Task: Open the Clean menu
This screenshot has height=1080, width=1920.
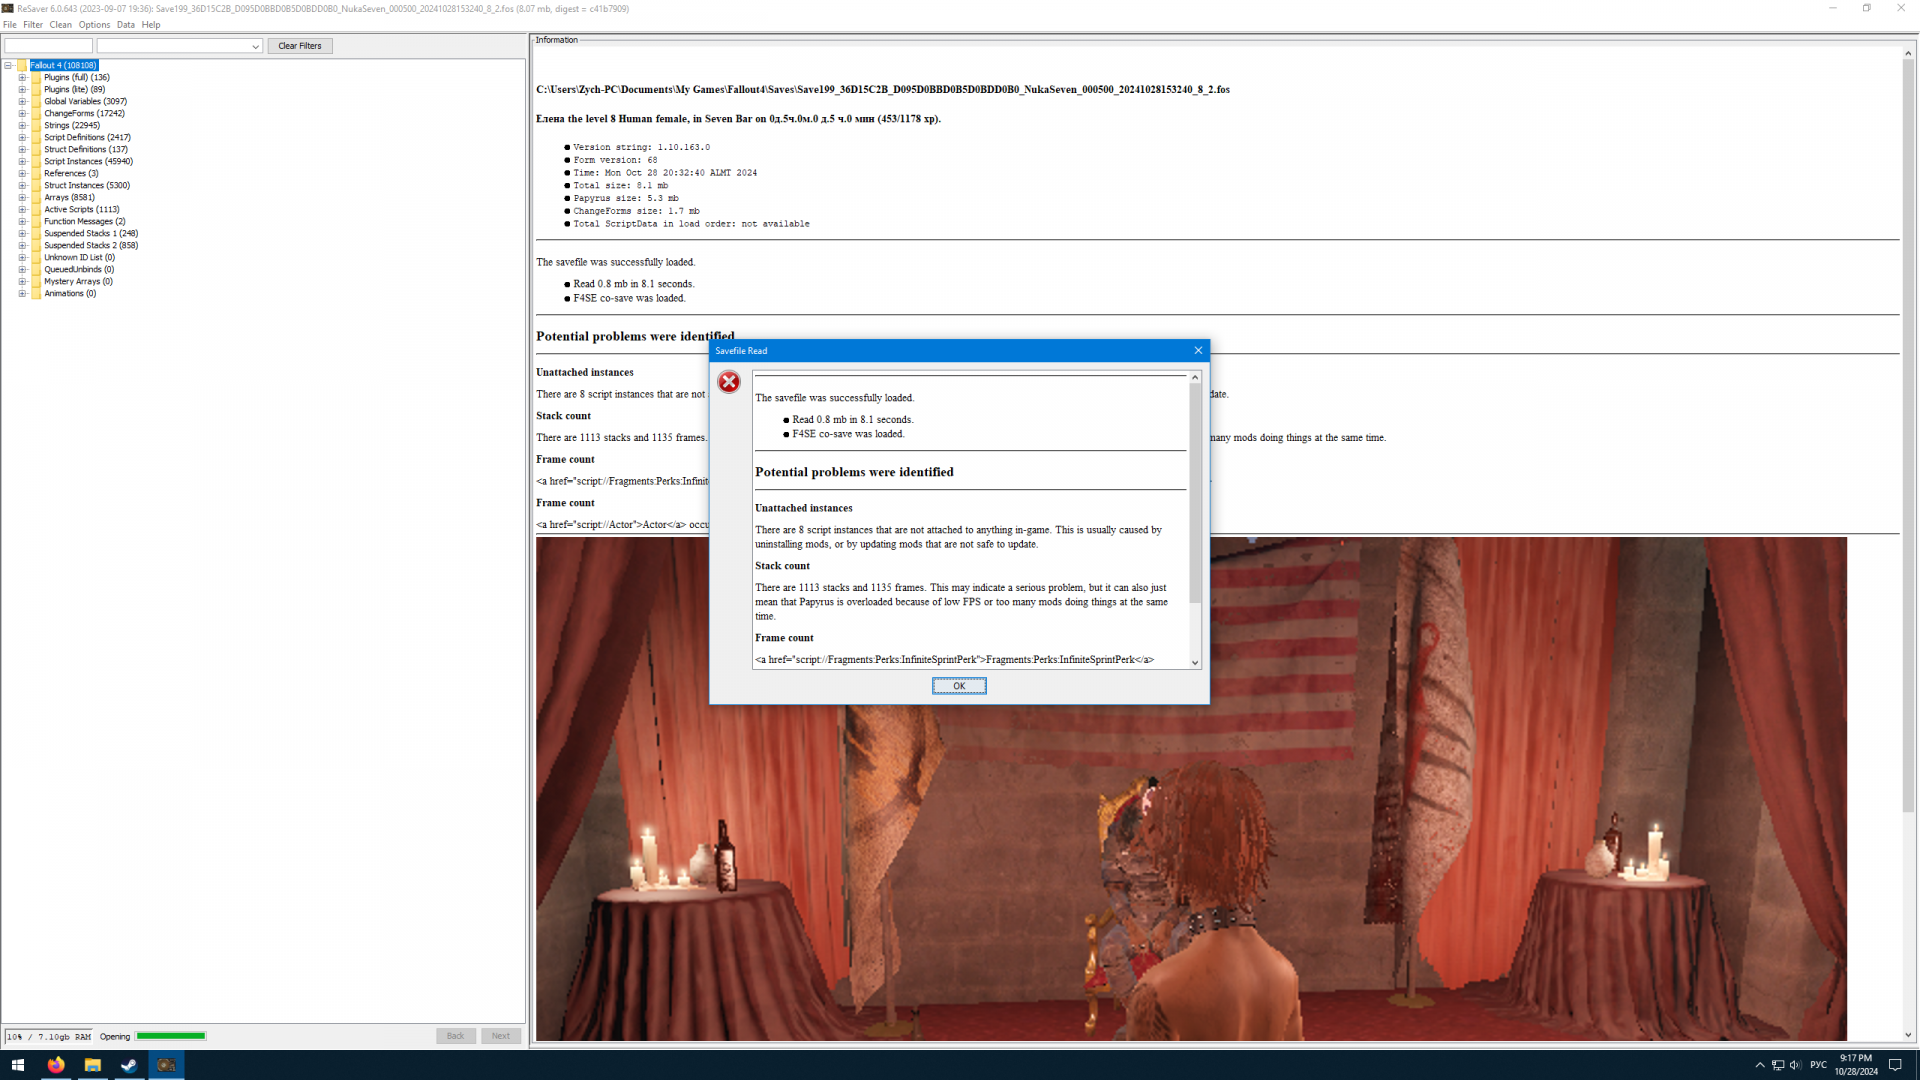Action: pos(60,25)
